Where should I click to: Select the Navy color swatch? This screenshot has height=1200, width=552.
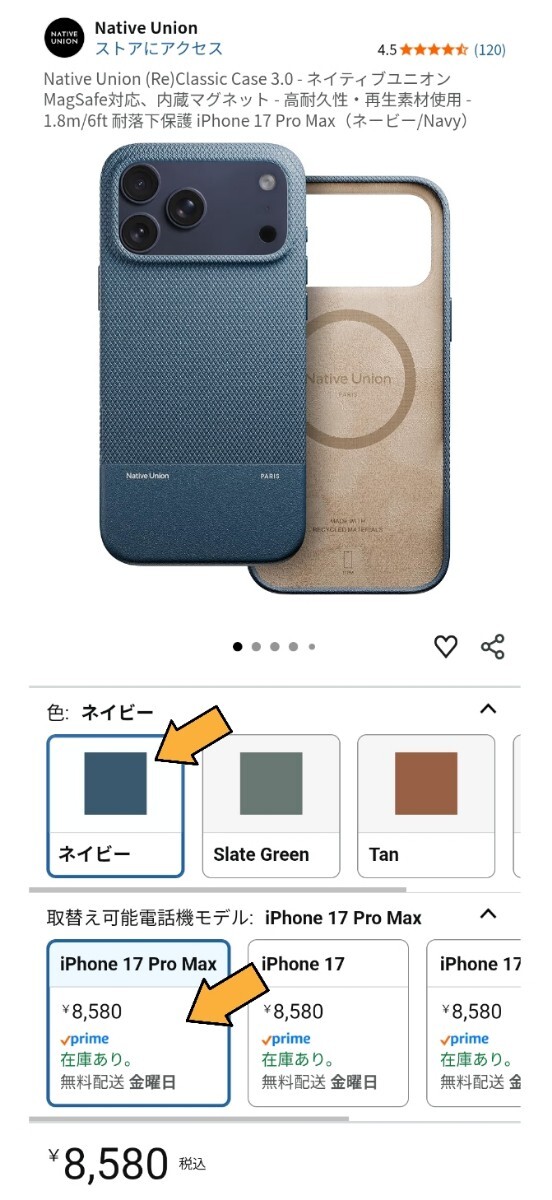coord(116,806)
